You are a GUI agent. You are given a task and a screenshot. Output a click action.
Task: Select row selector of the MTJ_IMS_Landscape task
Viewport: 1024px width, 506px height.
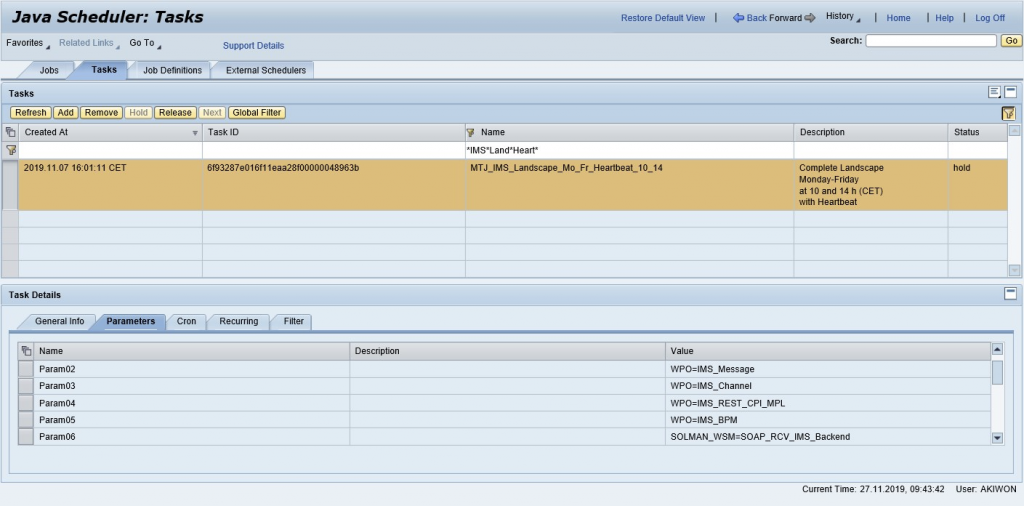(10, 185)
